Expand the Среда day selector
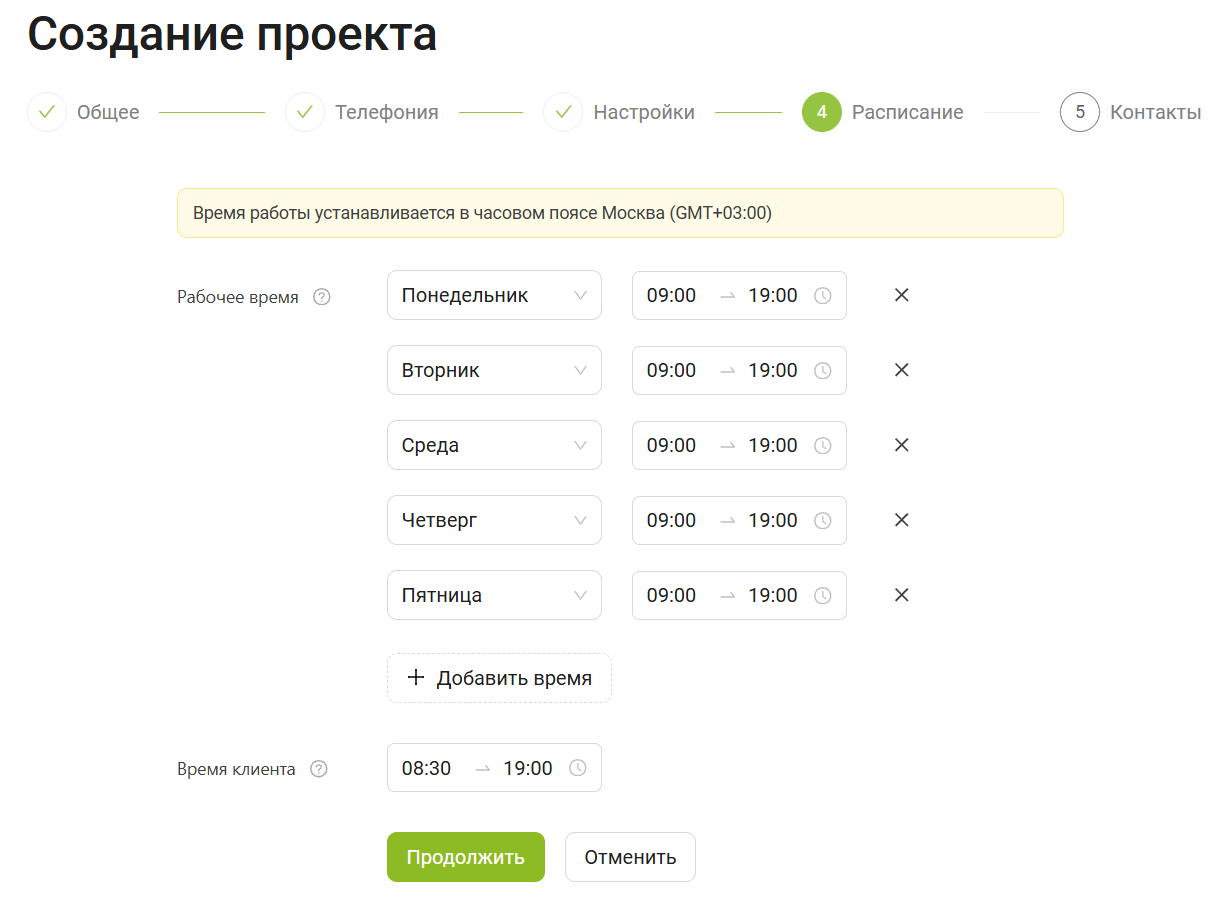Image resolution: width=1219 pixels, height=897 pixels. tap(494, 445)
